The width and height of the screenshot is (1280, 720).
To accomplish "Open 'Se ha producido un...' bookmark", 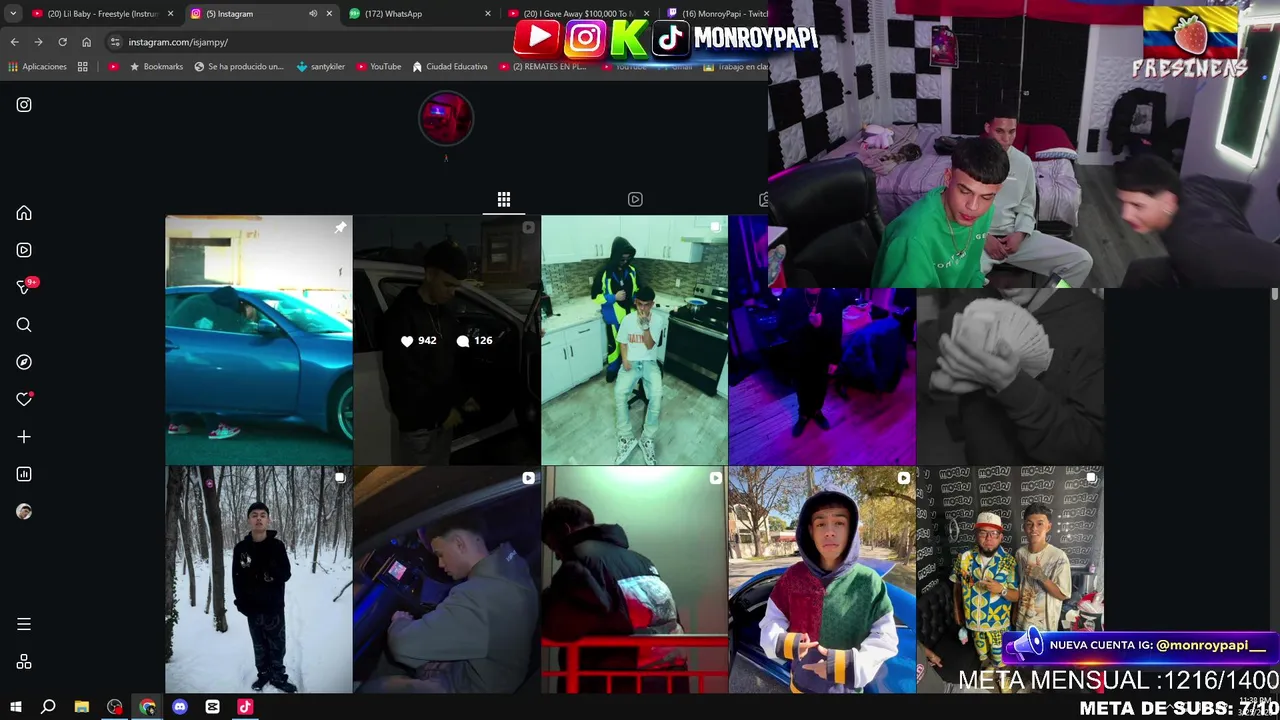I will coord(239,67).
